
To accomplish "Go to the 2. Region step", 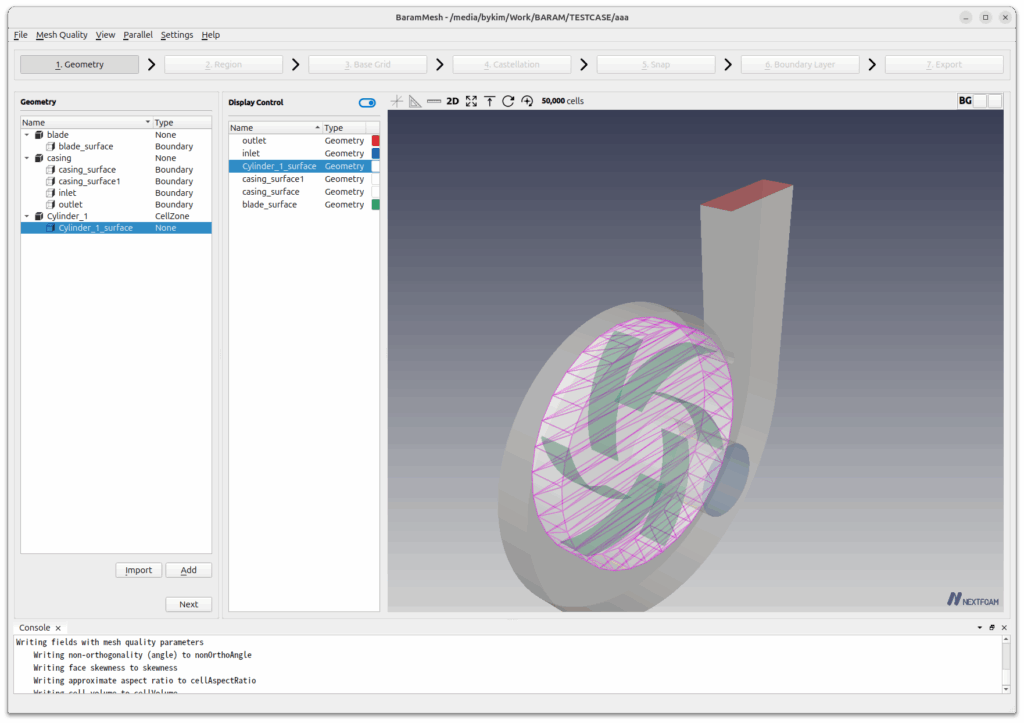I will [223, 65].
